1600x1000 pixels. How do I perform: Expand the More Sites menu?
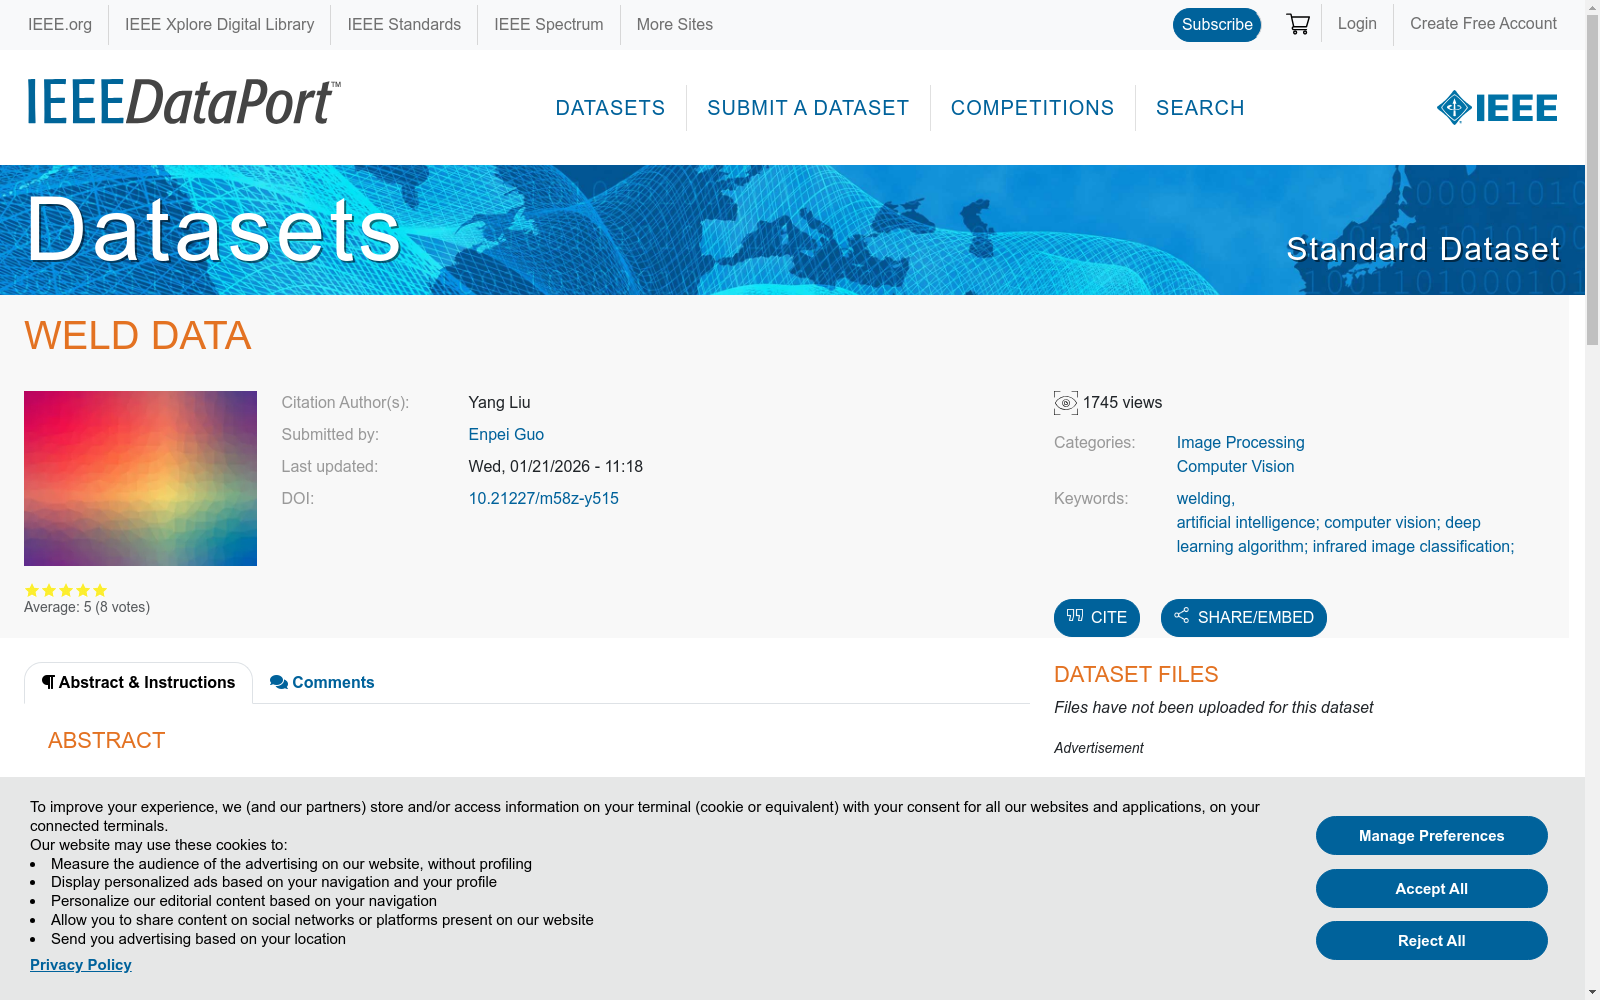pos(675,25)
